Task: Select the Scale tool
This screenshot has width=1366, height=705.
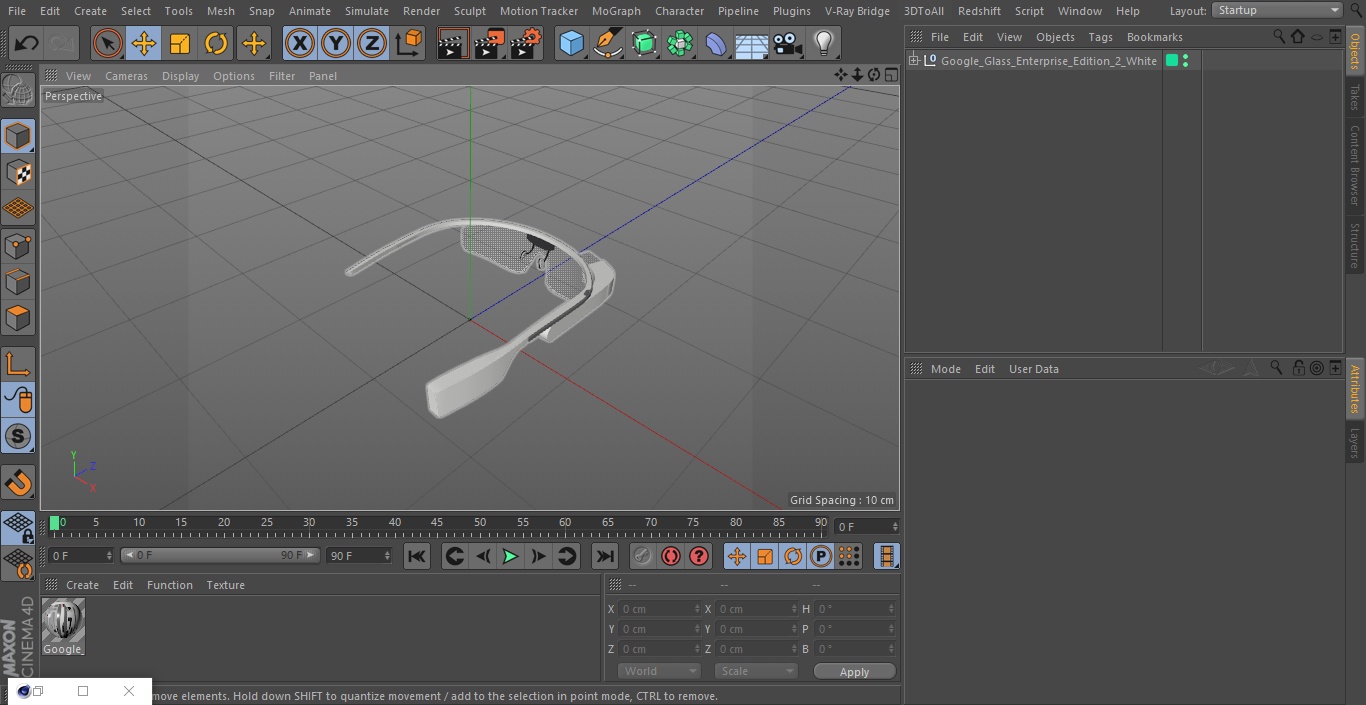Action: pos(180,43)
